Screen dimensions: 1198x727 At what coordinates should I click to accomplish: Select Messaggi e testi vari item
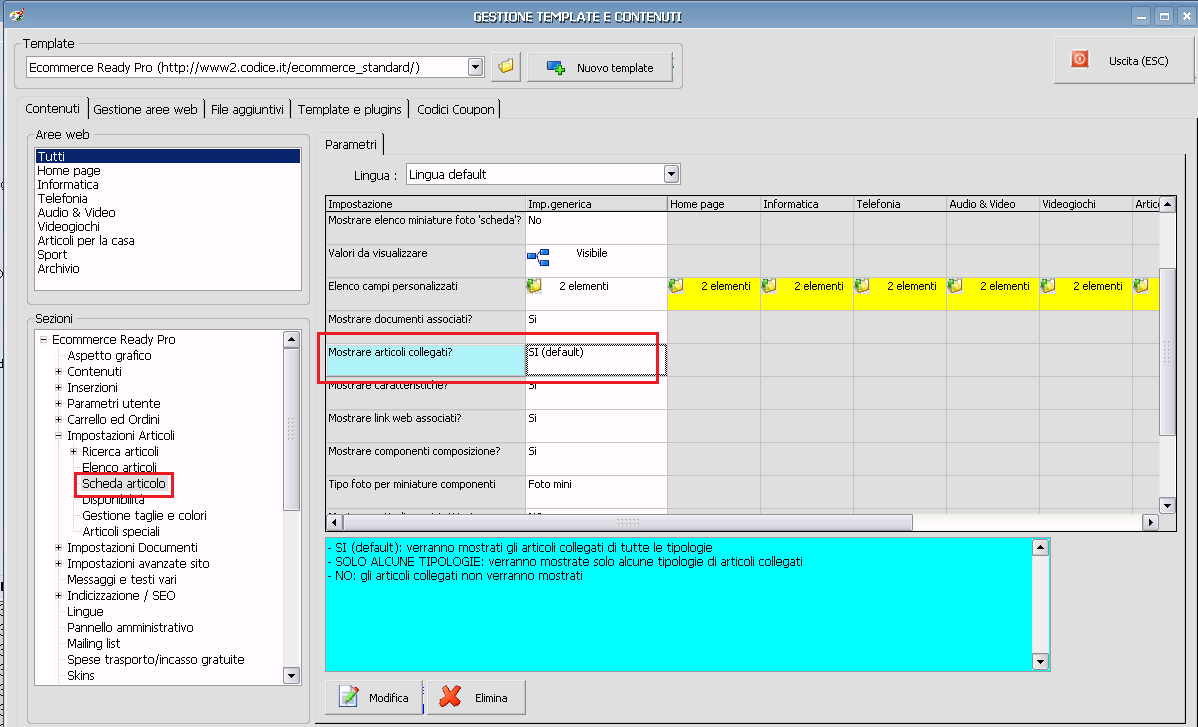[x=121, y=580]
